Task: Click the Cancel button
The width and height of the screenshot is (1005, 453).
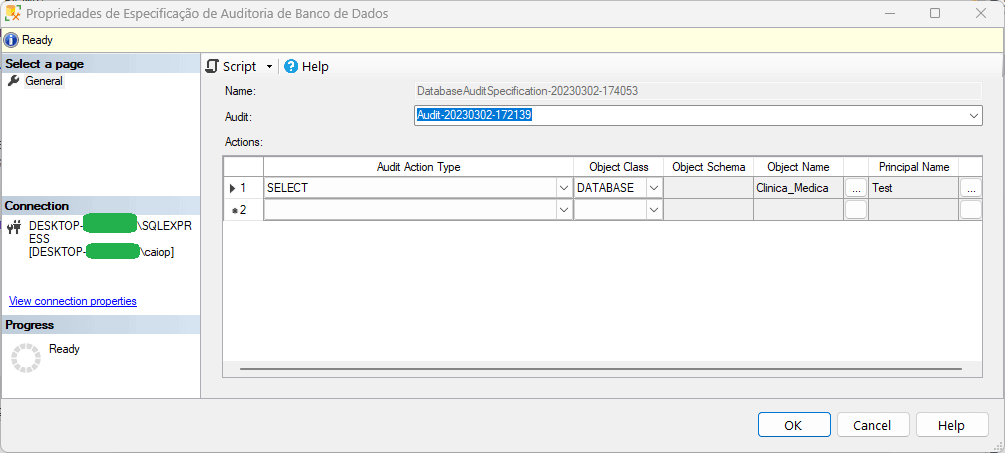Action: pyautogui.click(x=872, y=425)
